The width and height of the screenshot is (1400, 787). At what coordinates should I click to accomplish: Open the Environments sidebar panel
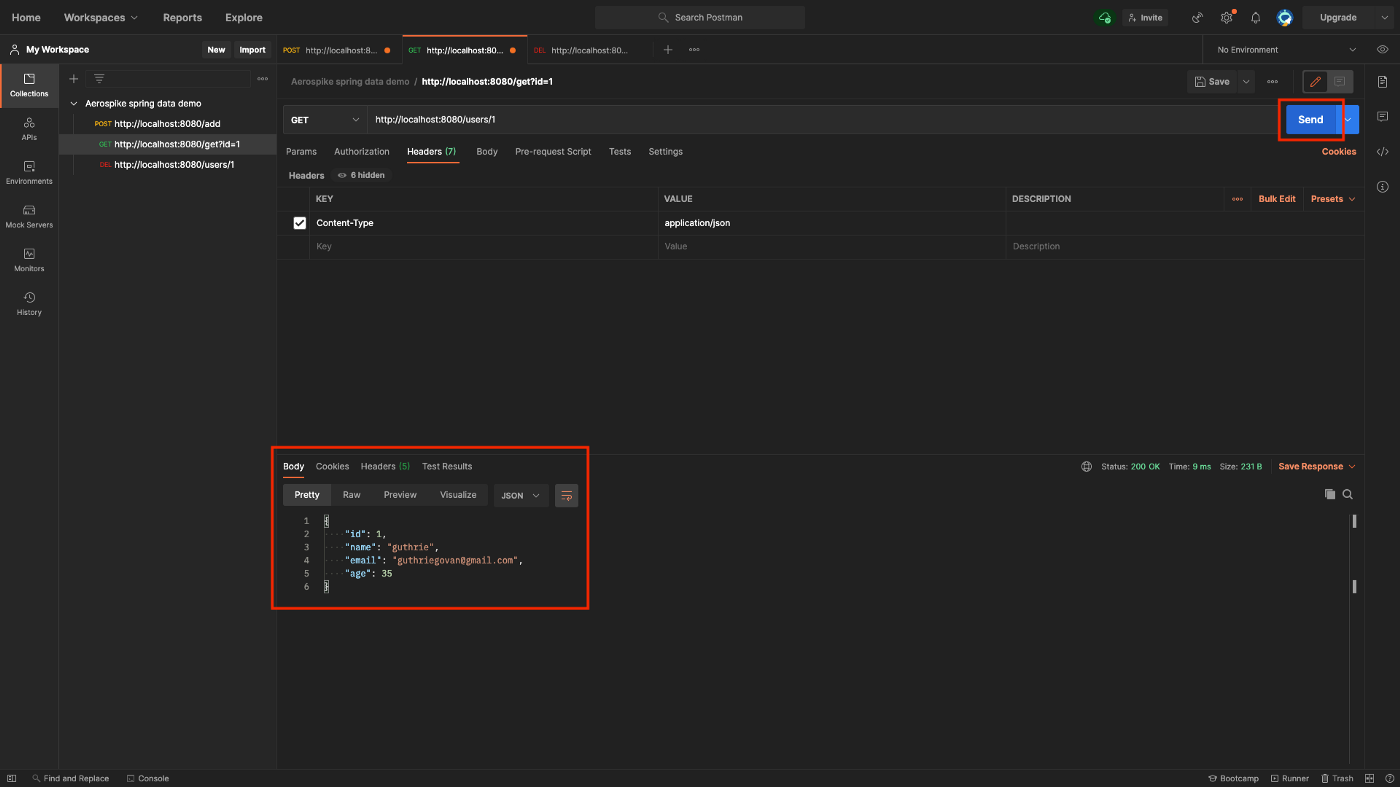pos(29,172)
